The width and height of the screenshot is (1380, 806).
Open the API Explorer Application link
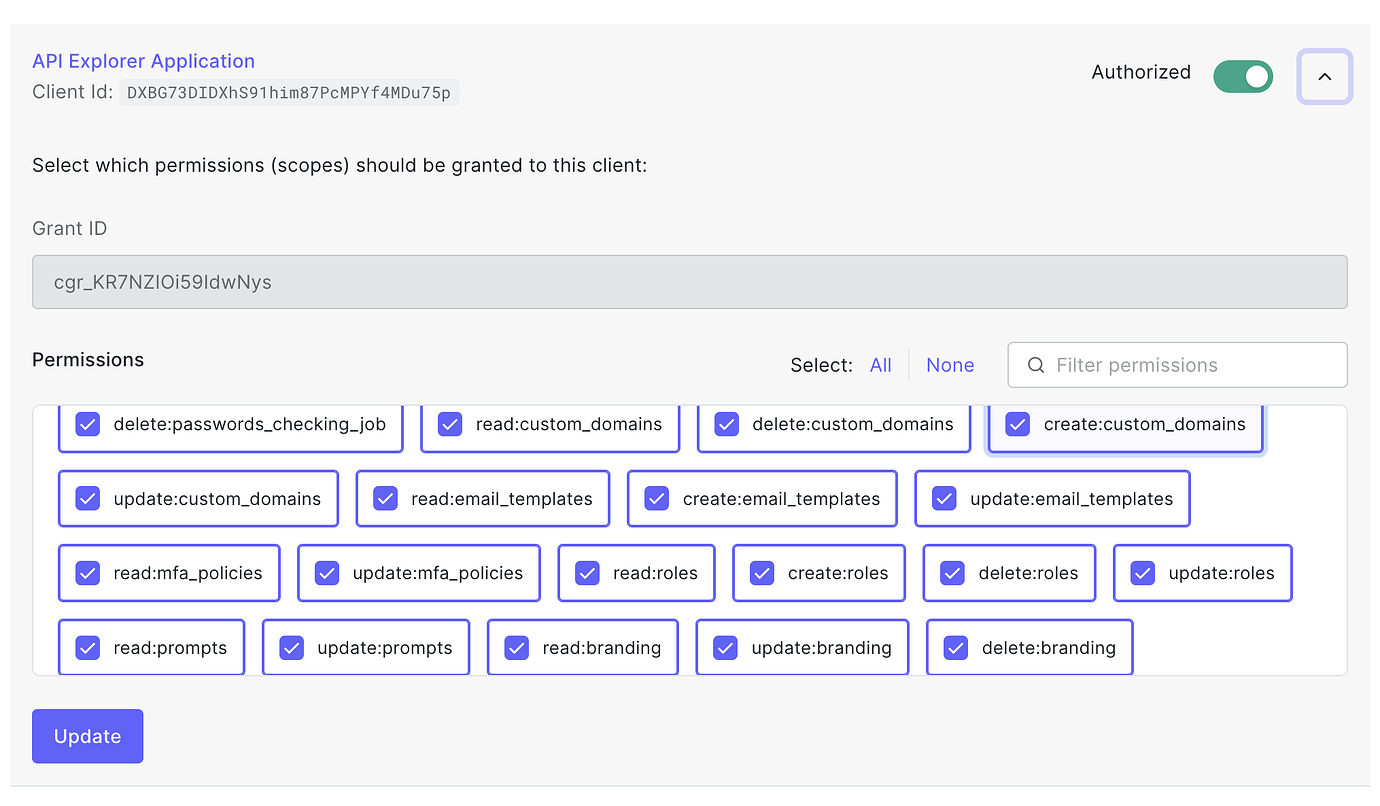[142, 61]
